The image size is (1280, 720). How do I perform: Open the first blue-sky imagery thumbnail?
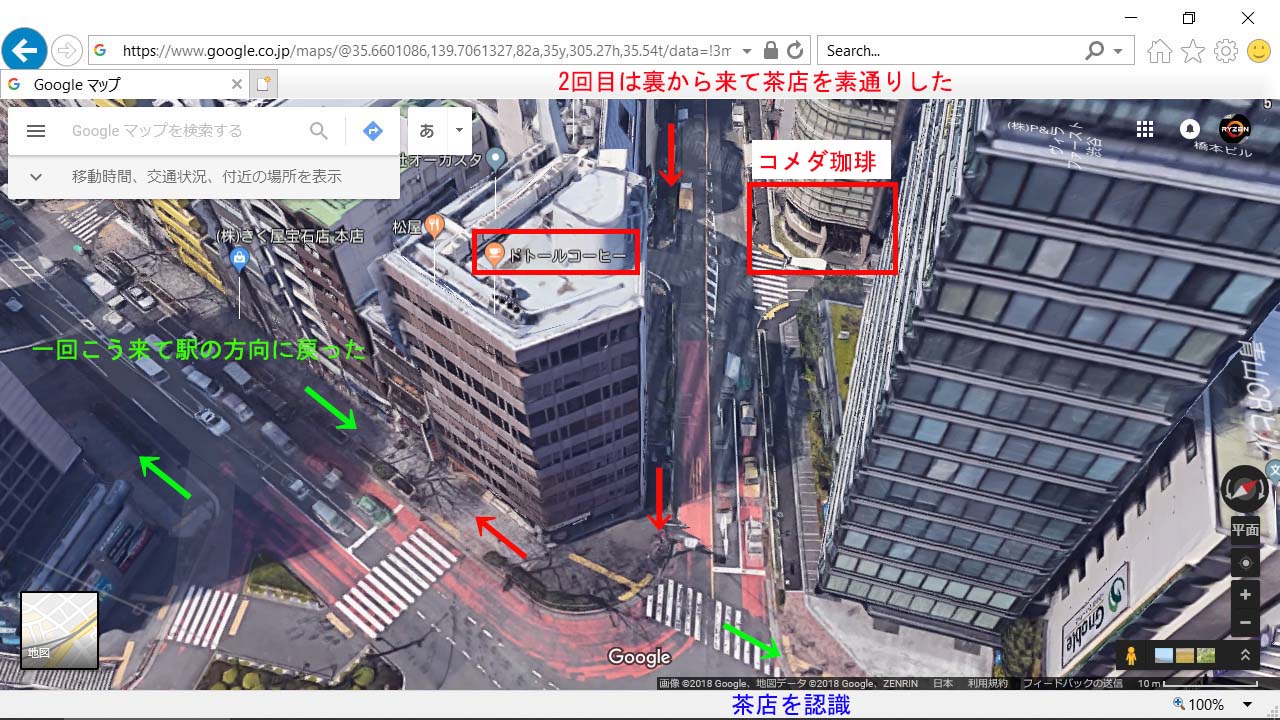click(x=1164, y=656)
